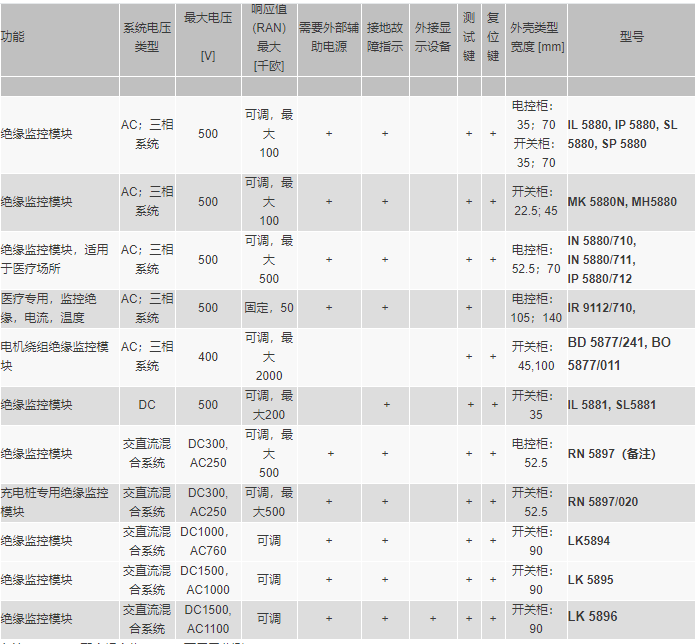
Task: Click the 功能 column header
Action: [x=13, y=37]
